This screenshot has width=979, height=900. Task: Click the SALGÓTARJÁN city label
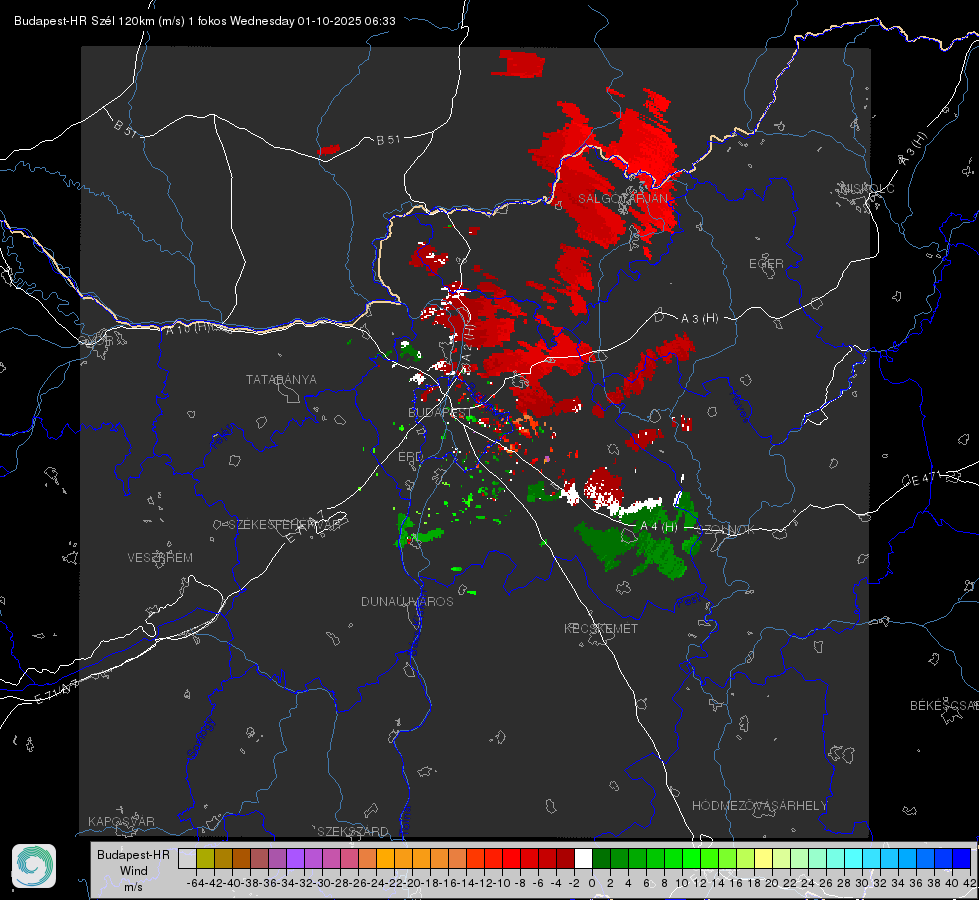coord(623,199)
